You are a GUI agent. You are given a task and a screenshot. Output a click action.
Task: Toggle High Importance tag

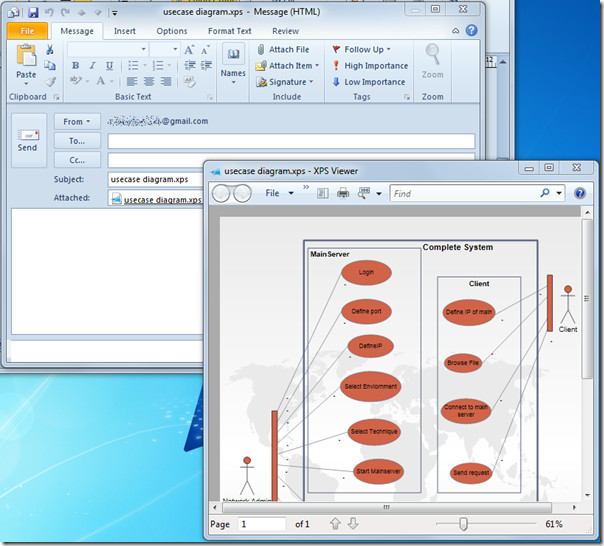(x=370, y=66)
